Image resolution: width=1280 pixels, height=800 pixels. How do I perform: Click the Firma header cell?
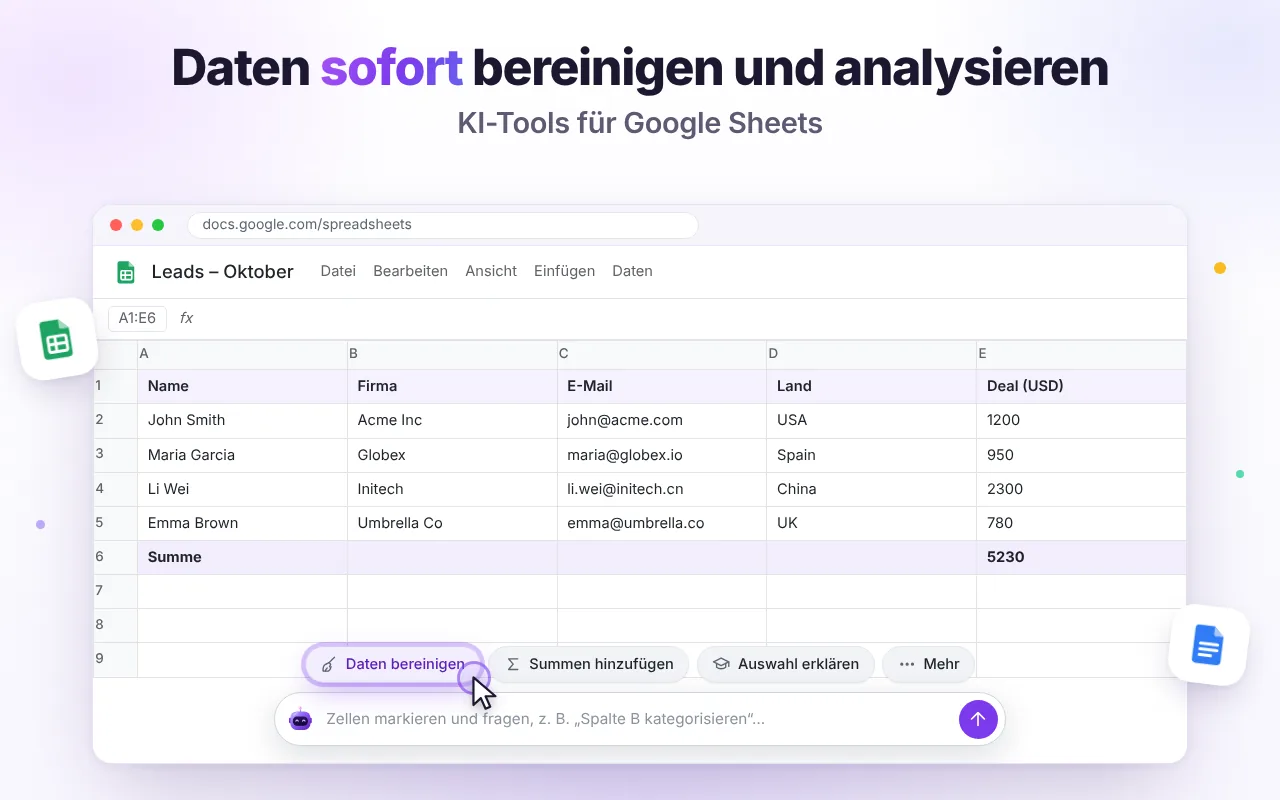[452, 386]
